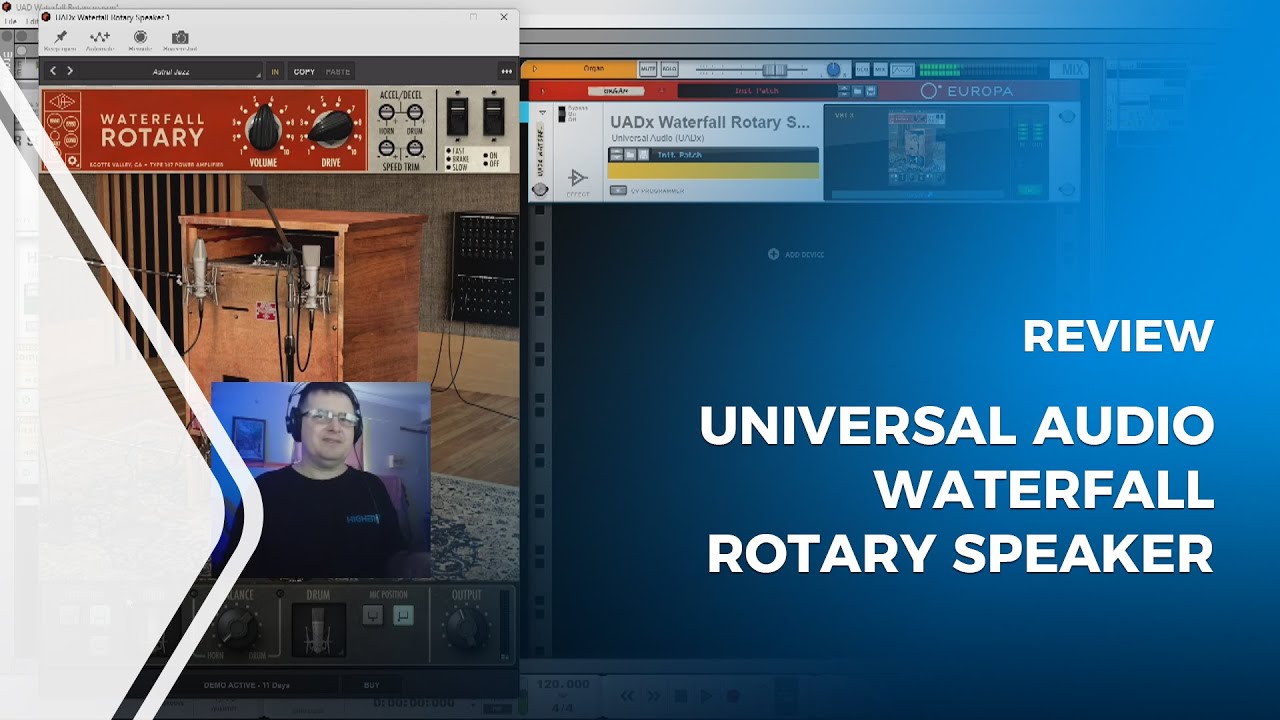Click the MIX label on the channel strip

pos(1073,69)
